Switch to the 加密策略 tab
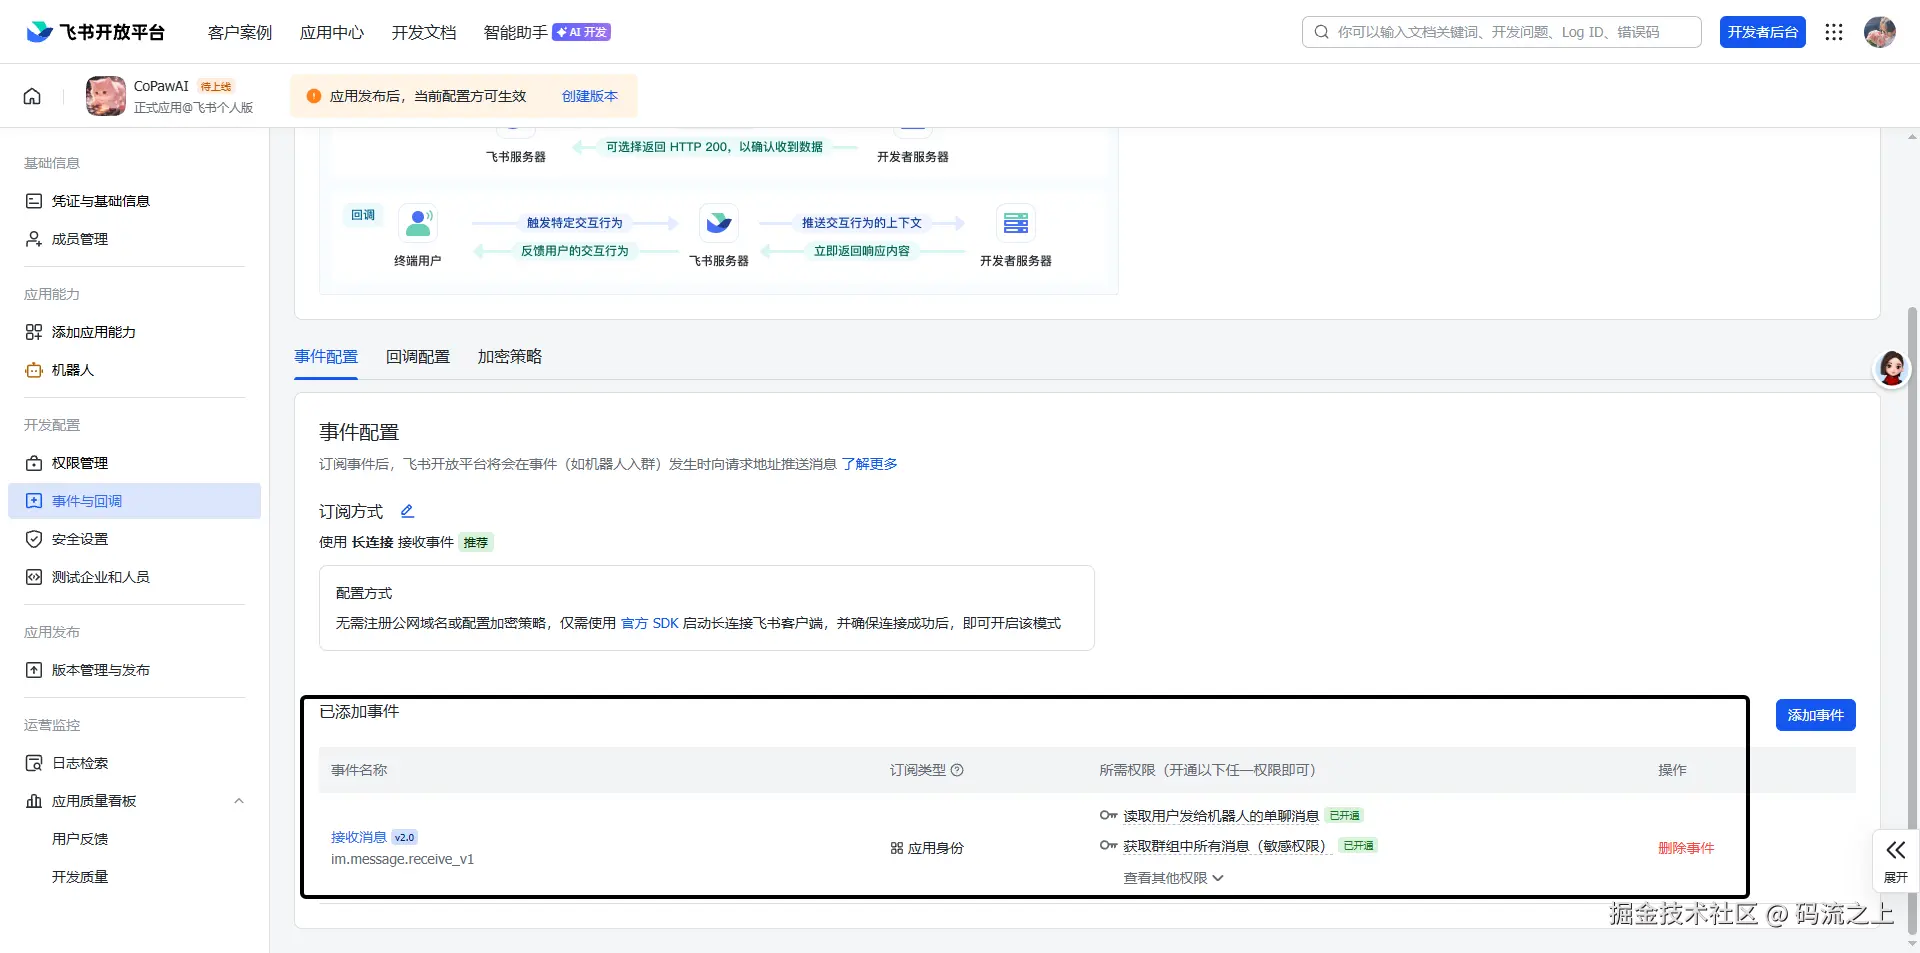The image size is (1920, 953). coord(510,357)
